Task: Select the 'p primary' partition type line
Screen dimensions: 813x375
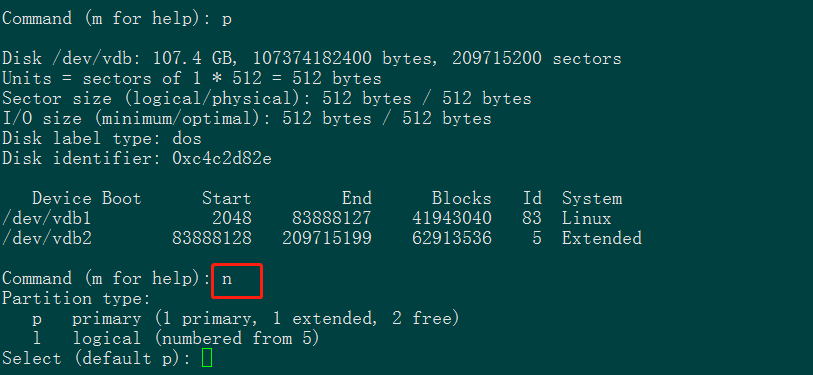Action: (246, 318)
